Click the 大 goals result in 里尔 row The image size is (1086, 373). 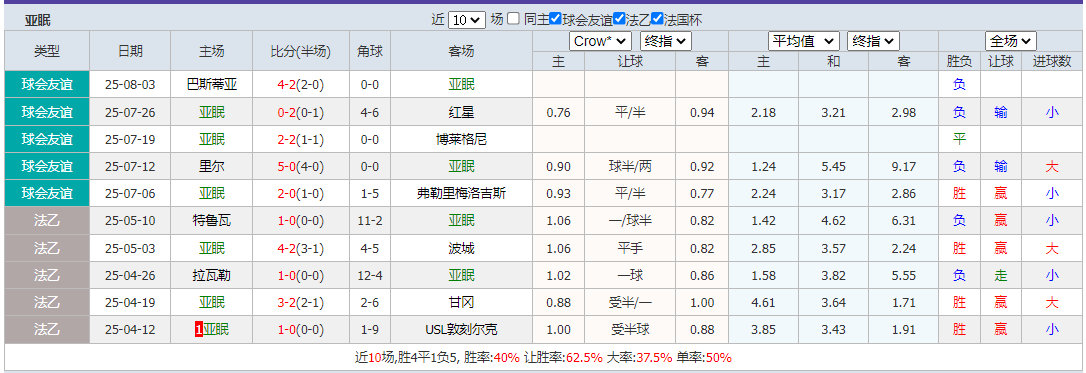tap(1053, 167)
